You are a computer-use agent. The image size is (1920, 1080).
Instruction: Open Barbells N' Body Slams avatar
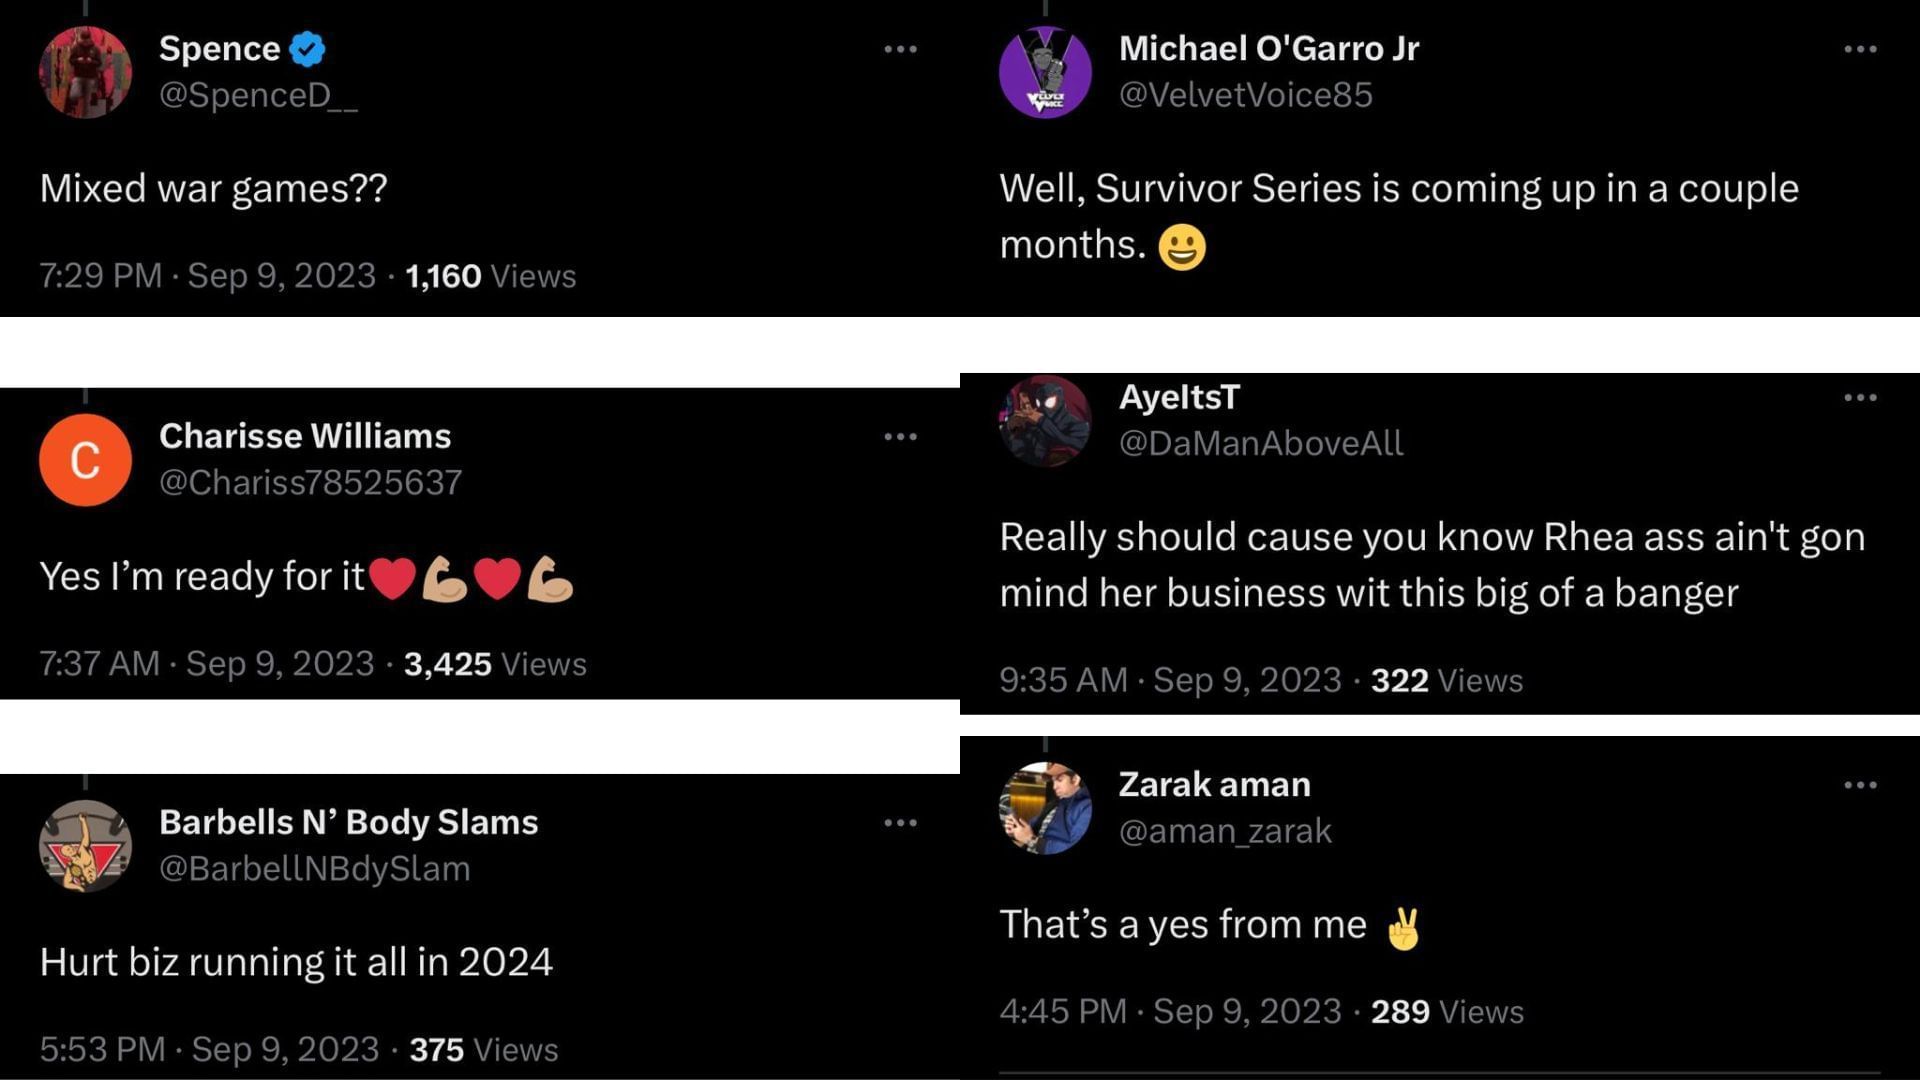coord(85,846)
